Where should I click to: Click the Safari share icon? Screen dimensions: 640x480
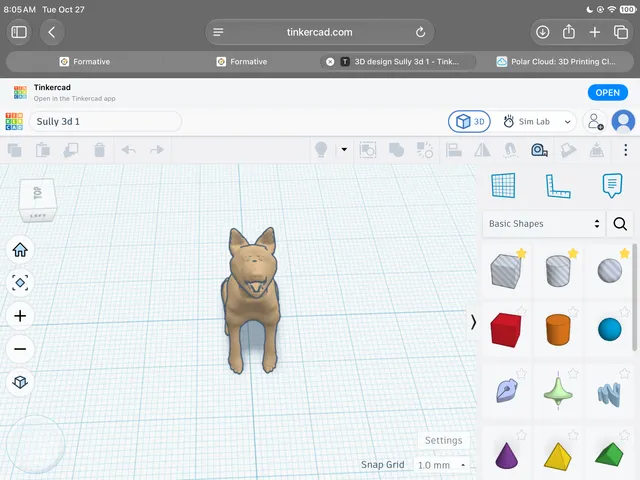point(569,31)
